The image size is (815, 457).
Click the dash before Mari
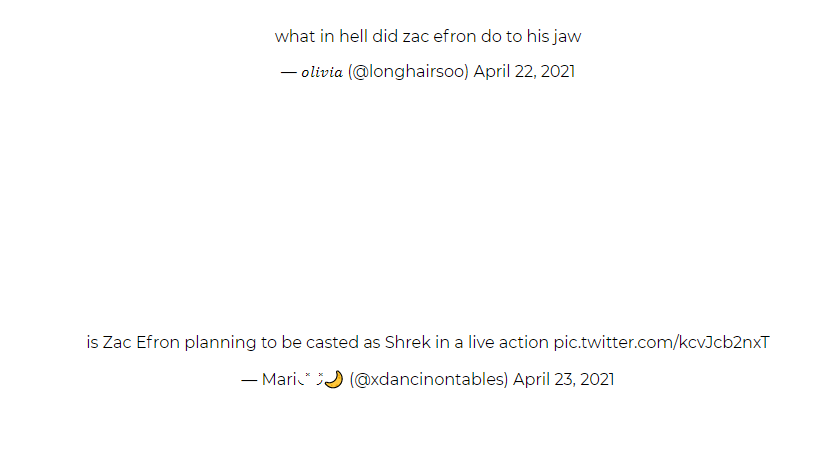(249, 380)
